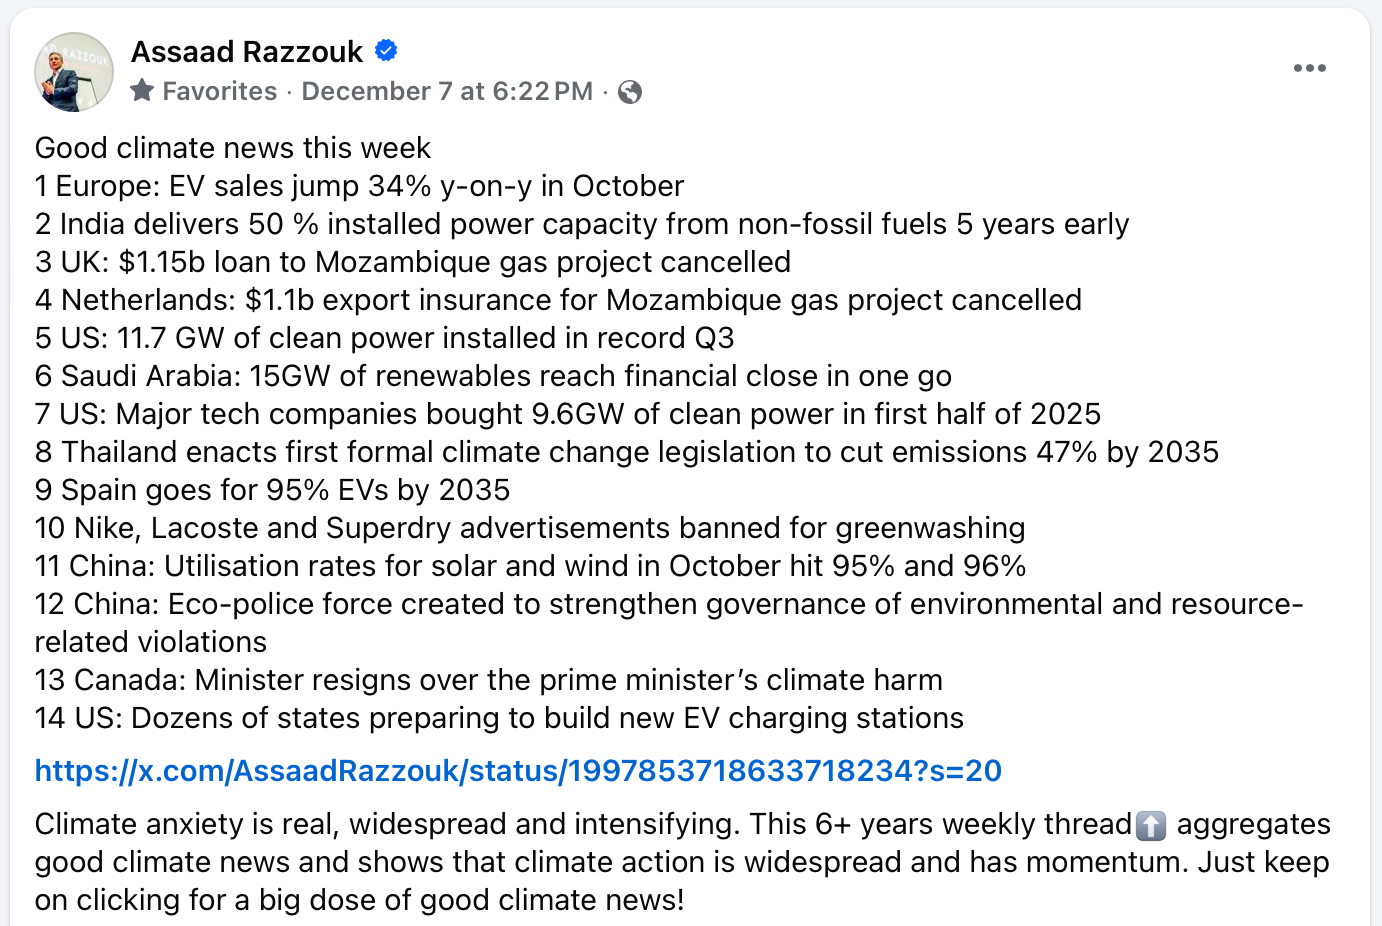Click the up-arrow emoji after 'weekly thread'
The image size is (1382, 926).
point(1151,825)
